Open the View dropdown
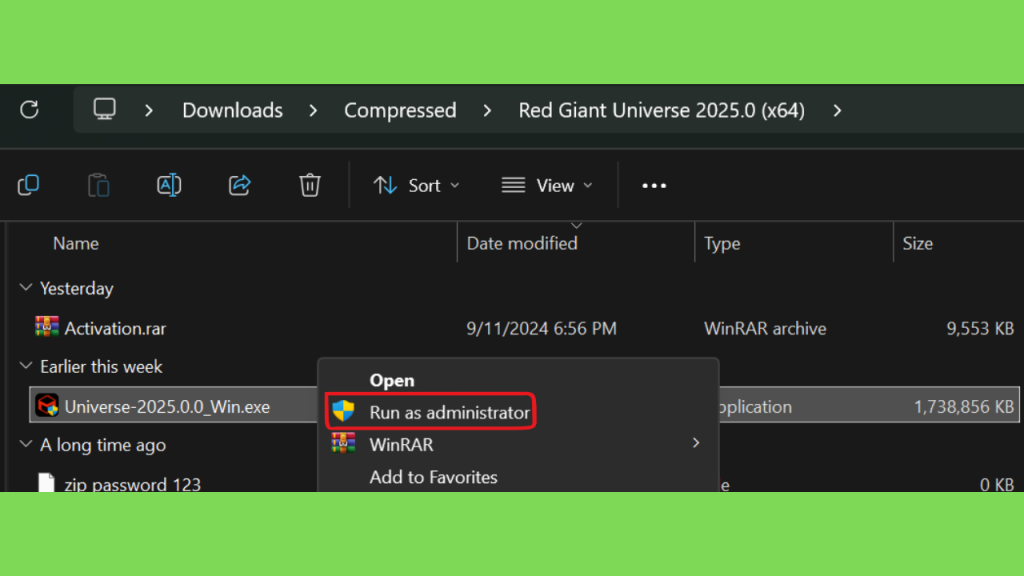 click(547, 185)
